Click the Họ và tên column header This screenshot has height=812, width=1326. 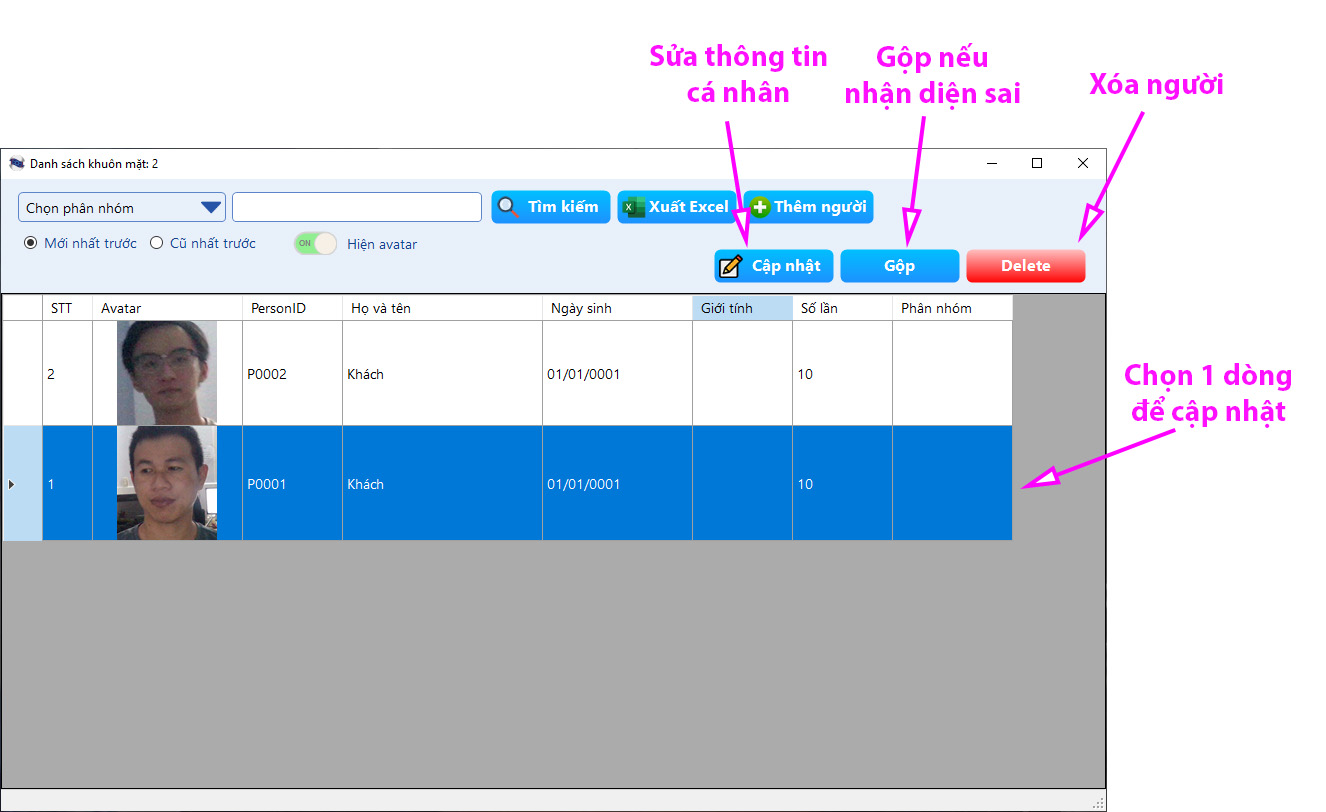[441, 308]
